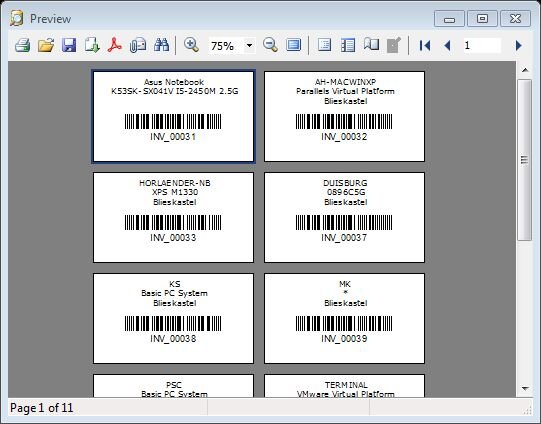
Task: Go to next page arrow
Action: click(x=518, y=45)
